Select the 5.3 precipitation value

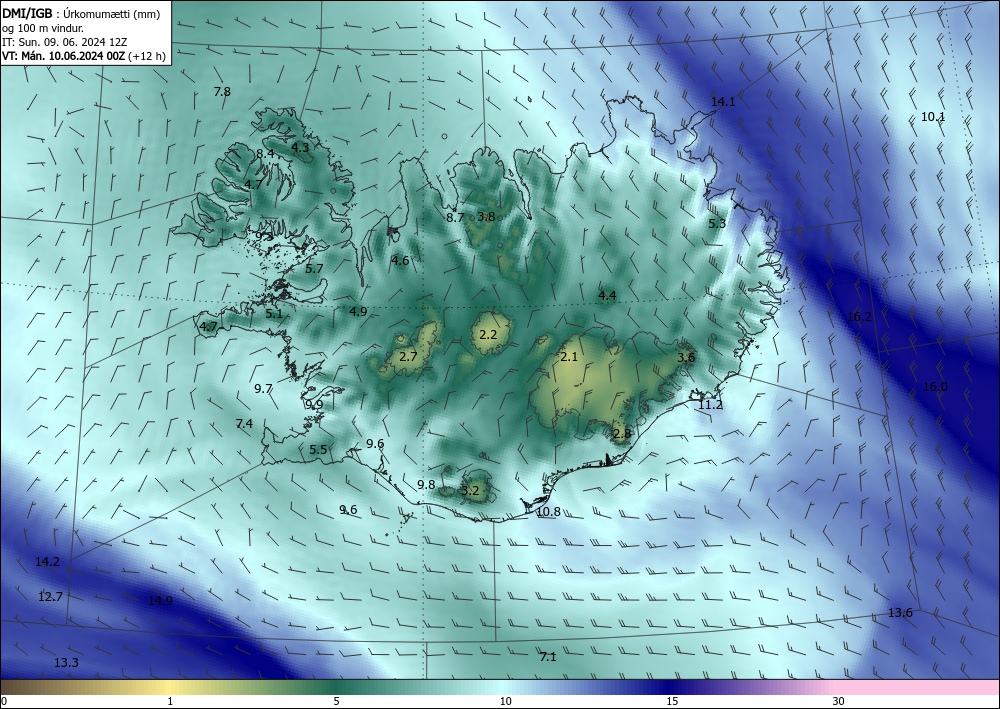(x=717, y=223)
